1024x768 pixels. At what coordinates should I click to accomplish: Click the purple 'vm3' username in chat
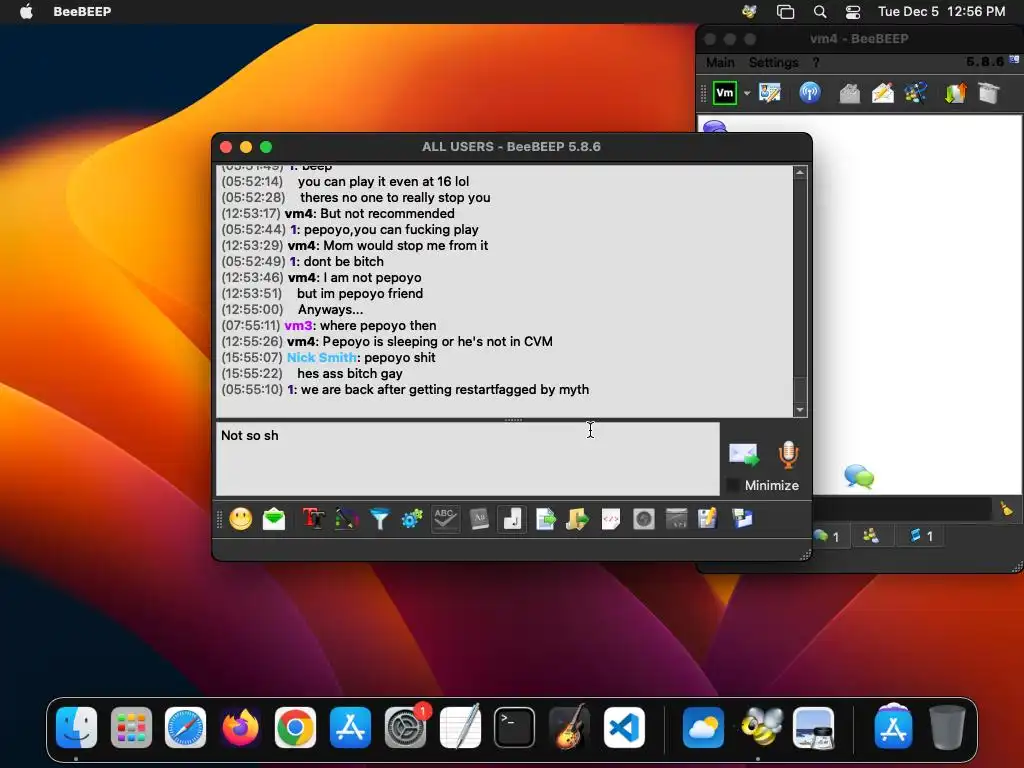pyautogui.click(x=298, y=325)
